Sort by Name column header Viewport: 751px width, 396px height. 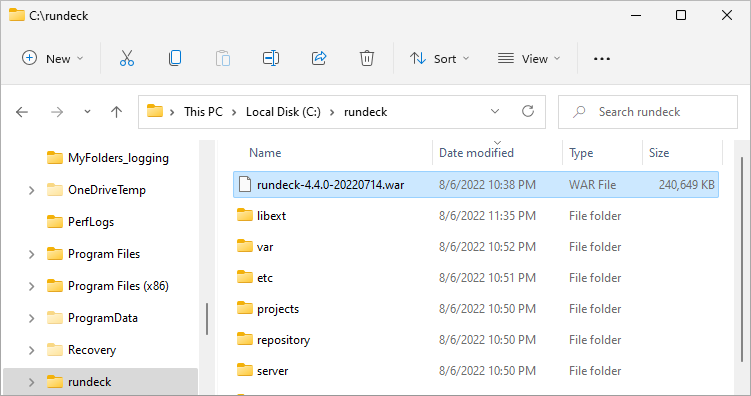[265, 153]
